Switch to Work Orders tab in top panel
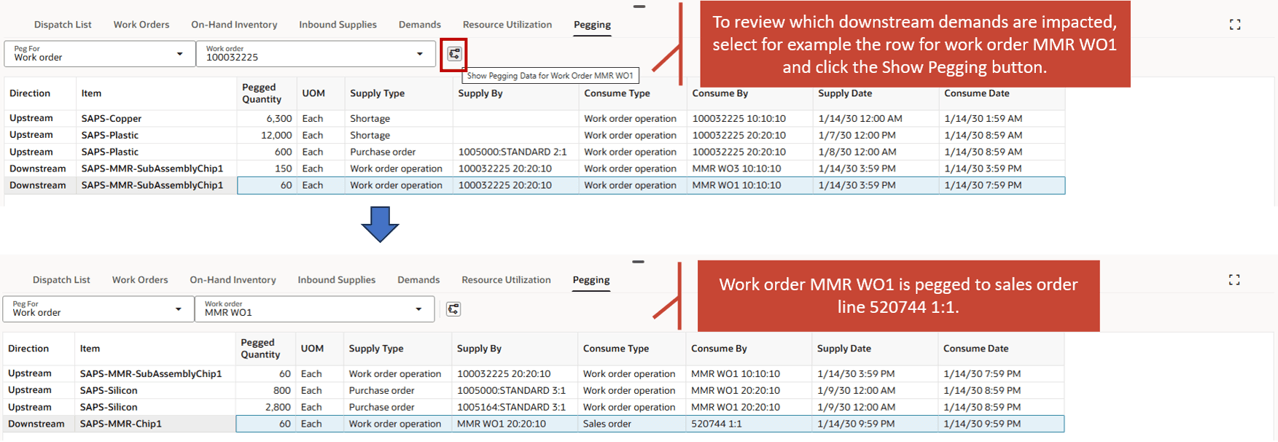1278x442 pixels. (x=141, y=24)
